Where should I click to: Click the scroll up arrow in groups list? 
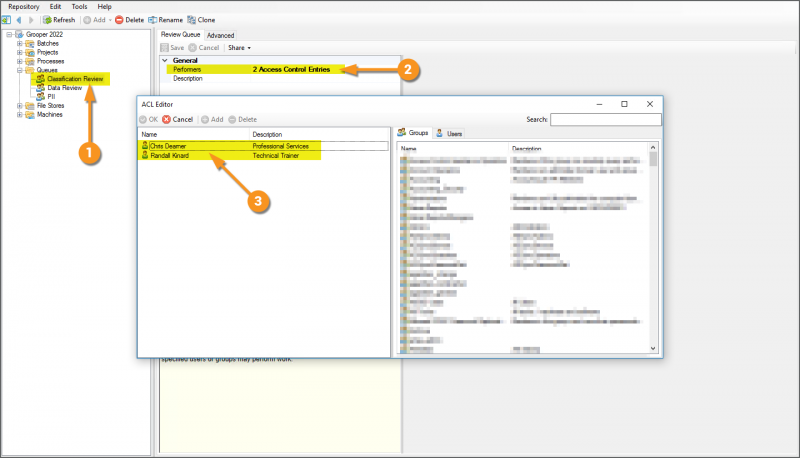click(653, 147)
